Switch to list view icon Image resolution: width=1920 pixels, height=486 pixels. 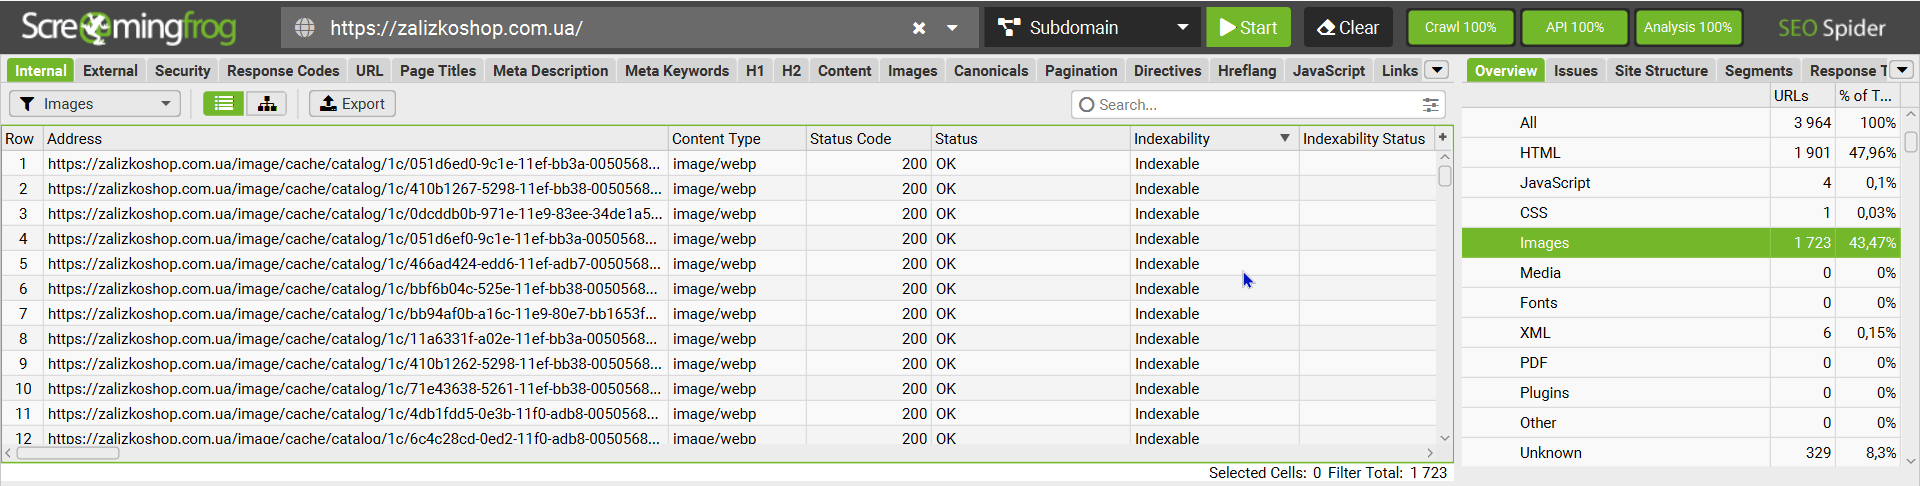point(224,104)
